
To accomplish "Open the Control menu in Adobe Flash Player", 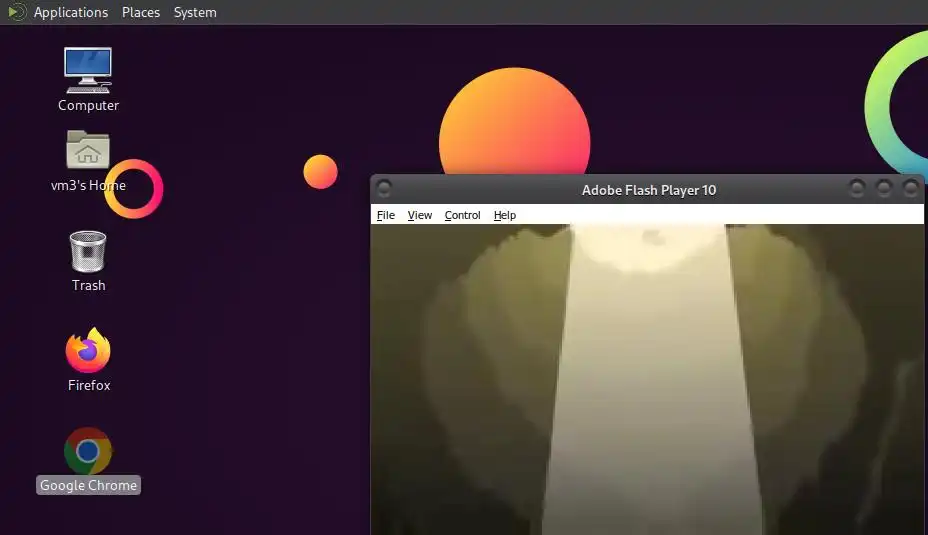I will [462, 215].
